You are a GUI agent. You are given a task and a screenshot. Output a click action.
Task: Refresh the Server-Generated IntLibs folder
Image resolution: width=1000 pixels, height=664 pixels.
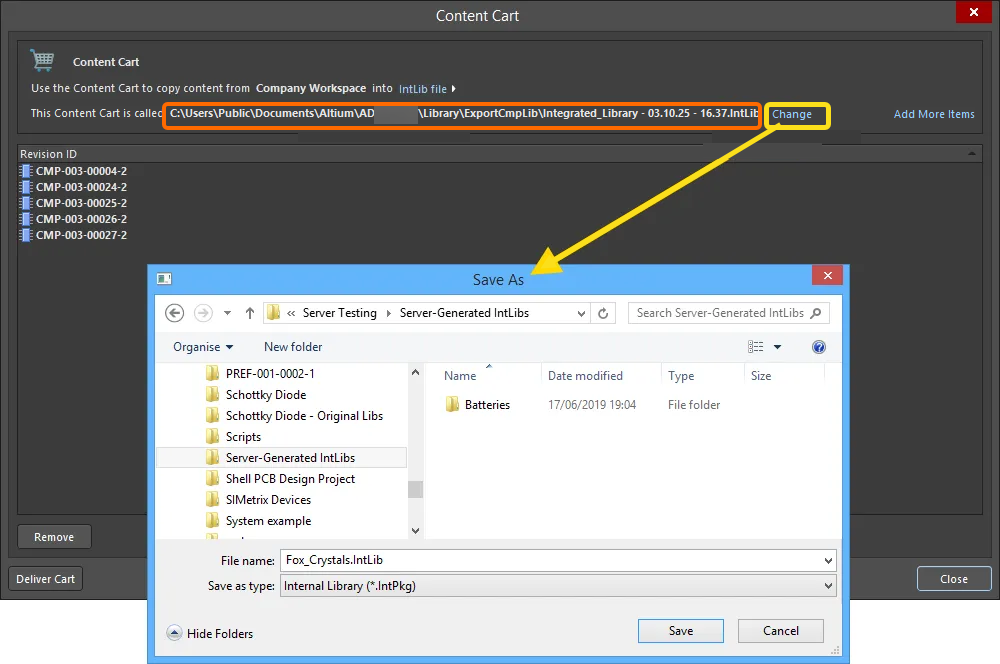coord(603,312)
